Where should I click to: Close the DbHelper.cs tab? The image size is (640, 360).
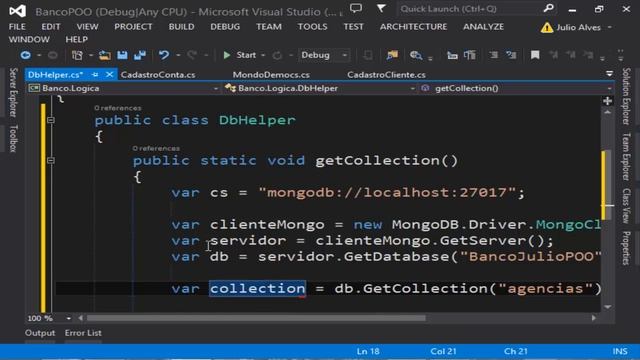click(109, 75)
